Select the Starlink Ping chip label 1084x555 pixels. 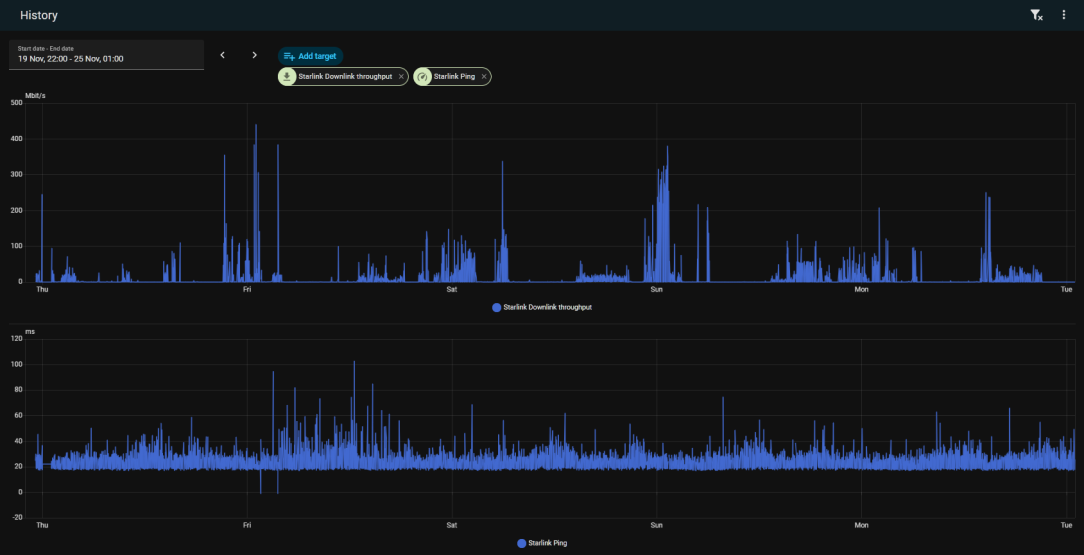(454, 77)
